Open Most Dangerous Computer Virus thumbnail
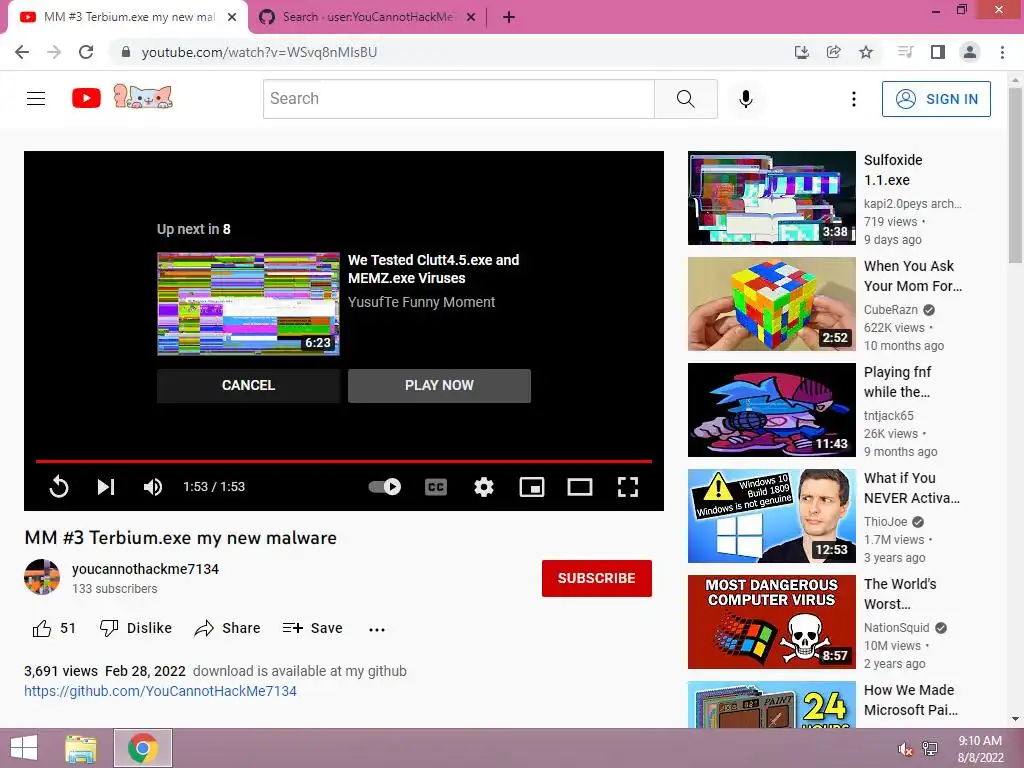The height and width of the screenshot is (768, 1024). click(x=771, y=621)
